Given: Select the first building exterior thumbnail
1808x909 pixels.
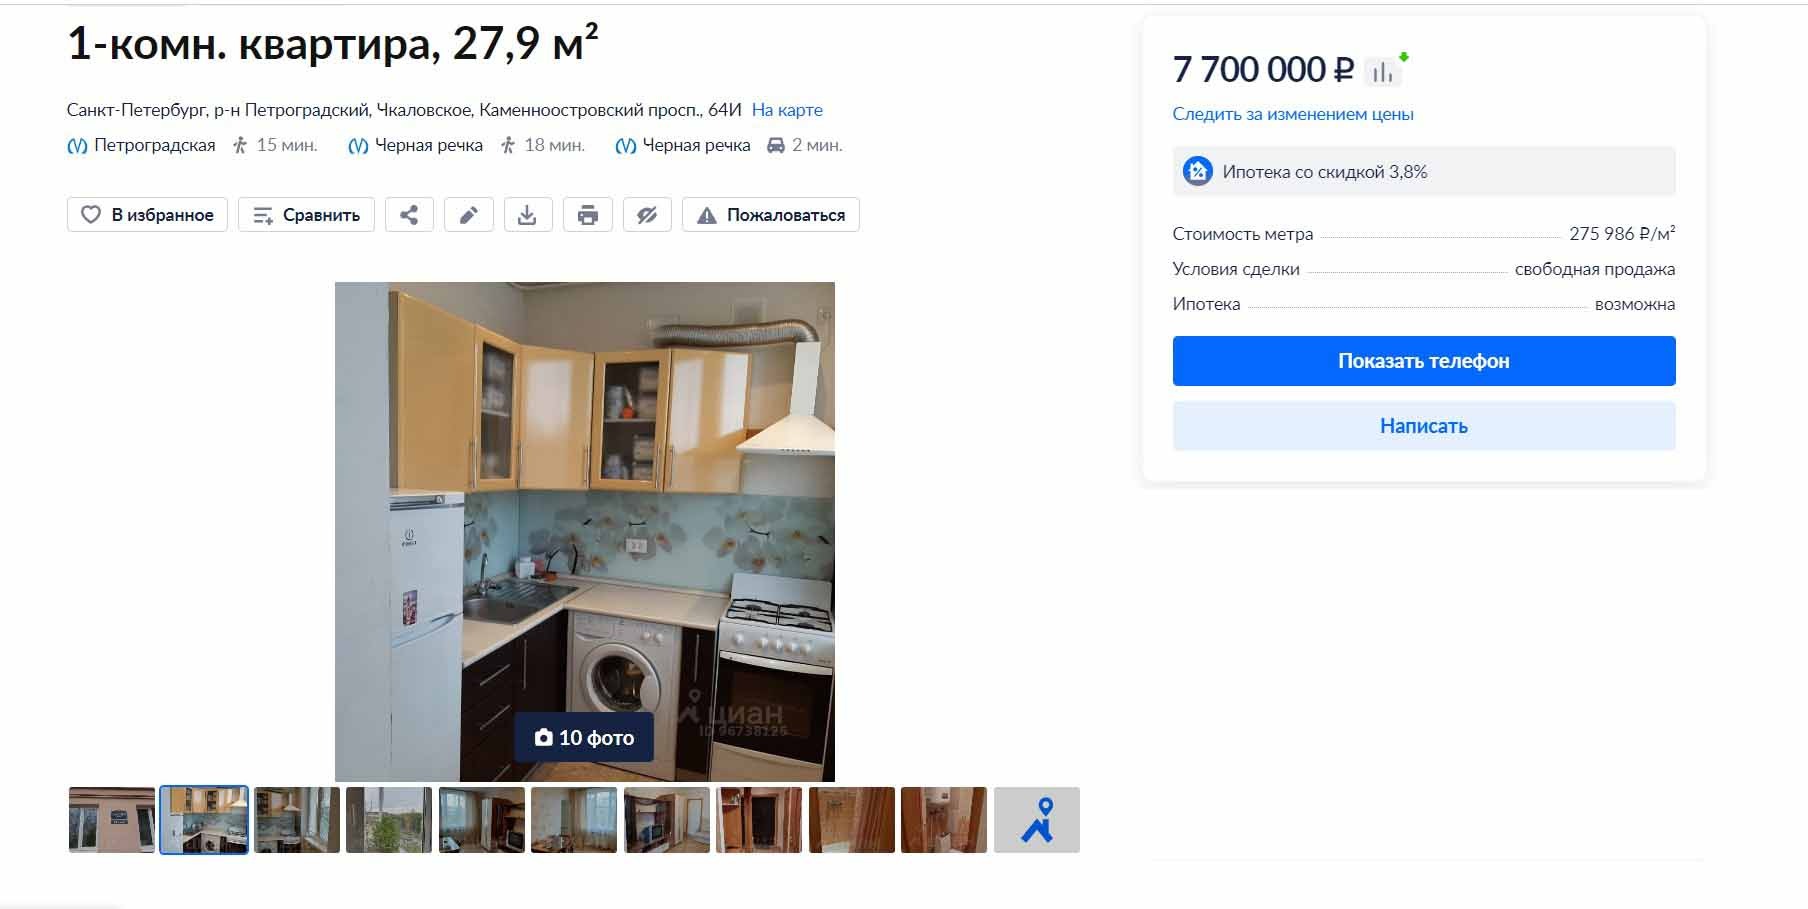Looking at the screenshot, I should pyautogui.click(x=112, y=820).
